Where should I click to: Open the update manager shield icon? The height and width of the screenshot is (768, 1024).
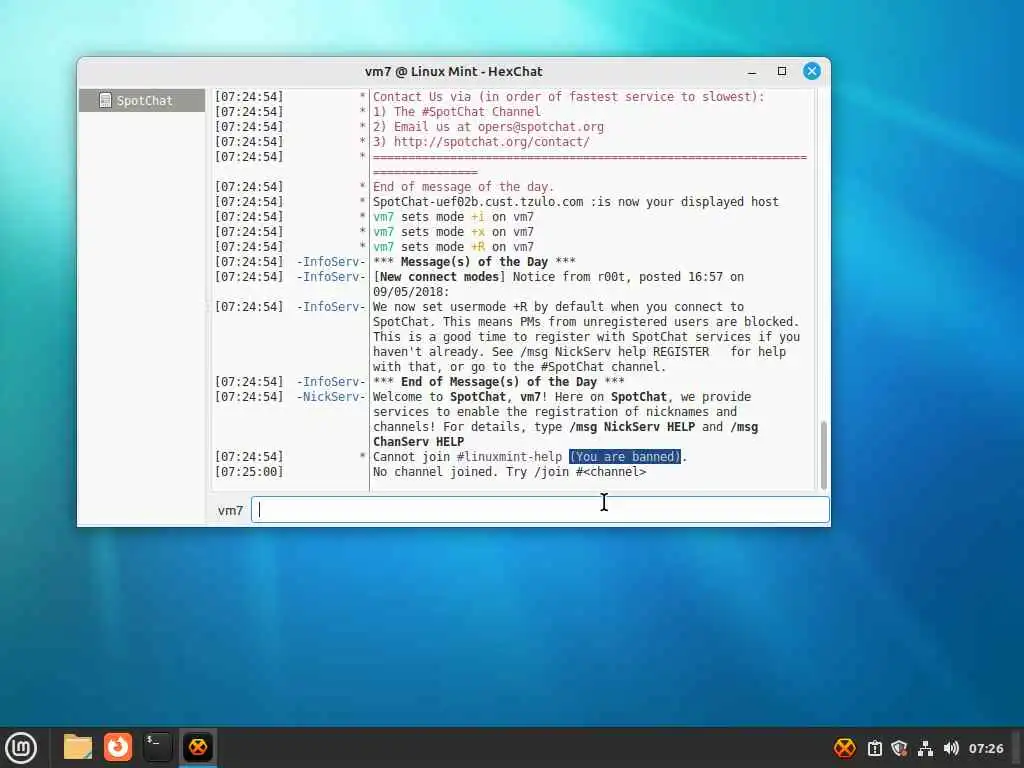coord(899,748)
